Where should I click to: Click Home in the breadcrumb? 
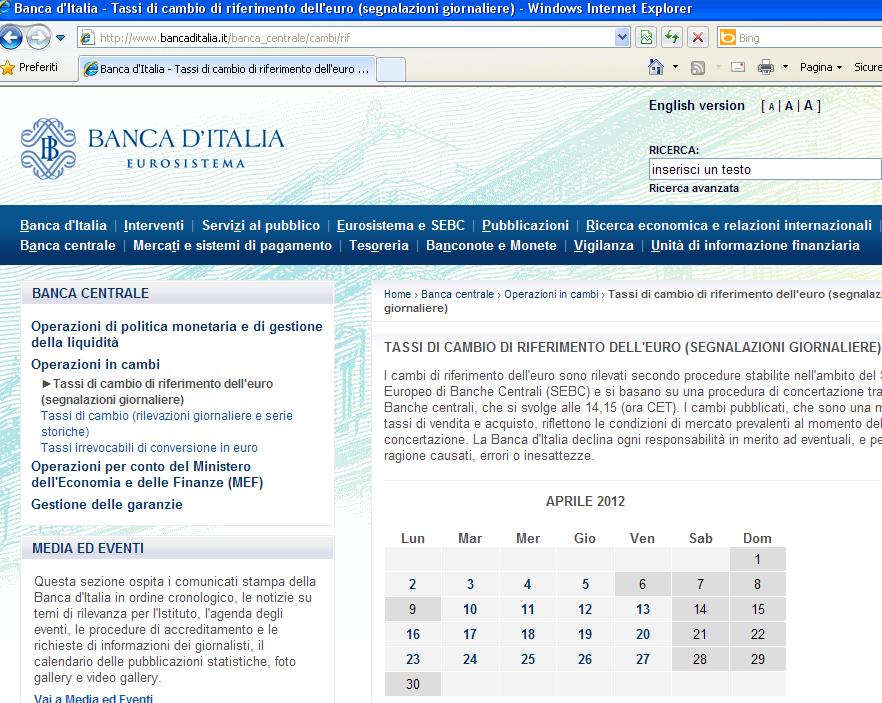click(397, 294)
